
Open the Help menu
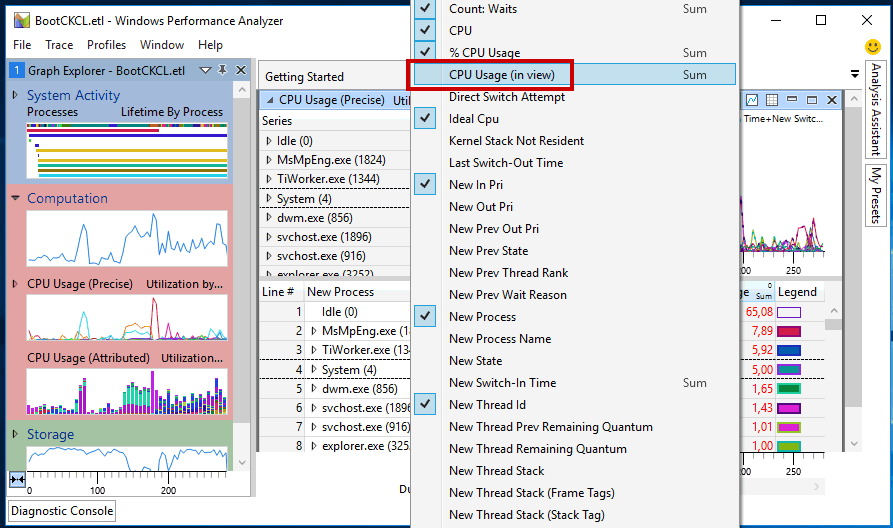[x=210, y=45]
